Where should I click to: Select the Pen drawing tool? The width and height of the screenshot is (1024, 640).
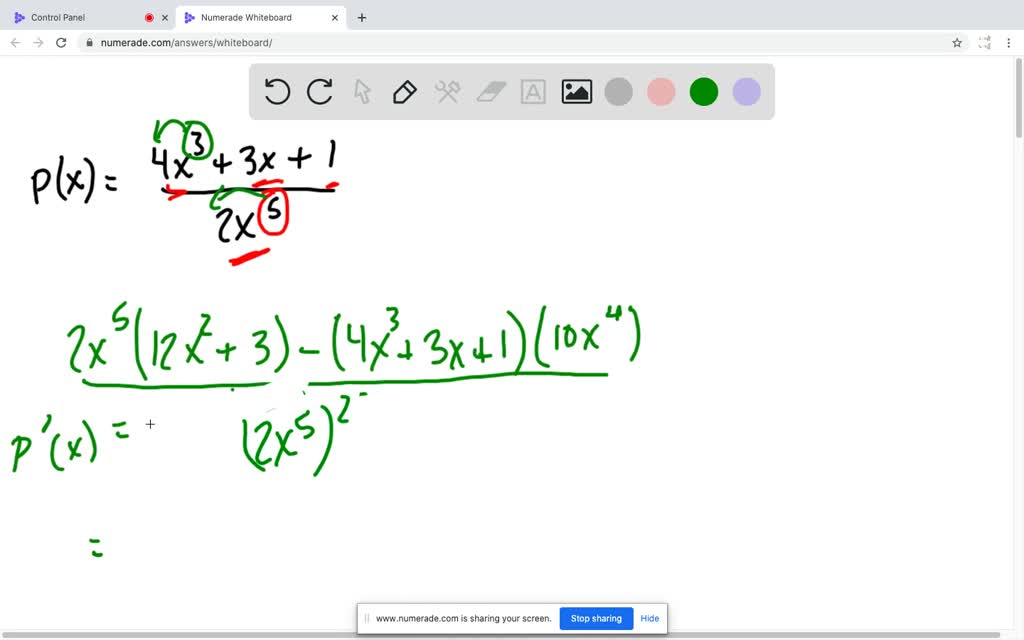404,92
